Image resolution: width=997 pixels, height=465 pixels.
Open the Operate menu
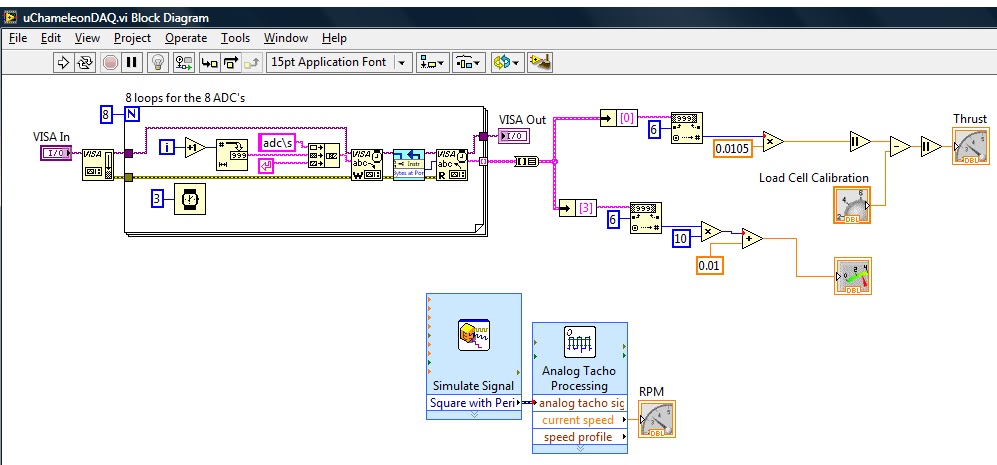186,38
